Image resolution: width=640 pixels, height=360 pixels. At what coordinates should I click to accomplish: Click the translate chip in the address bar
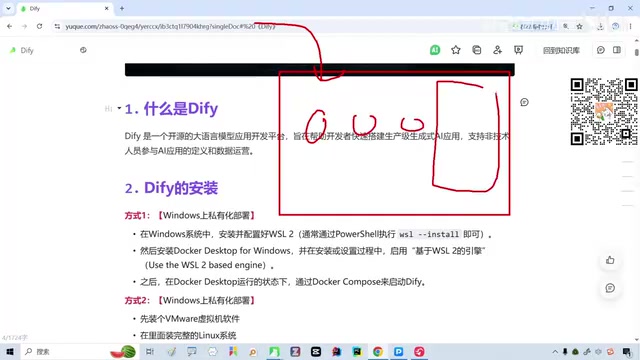tap(534, 26)
